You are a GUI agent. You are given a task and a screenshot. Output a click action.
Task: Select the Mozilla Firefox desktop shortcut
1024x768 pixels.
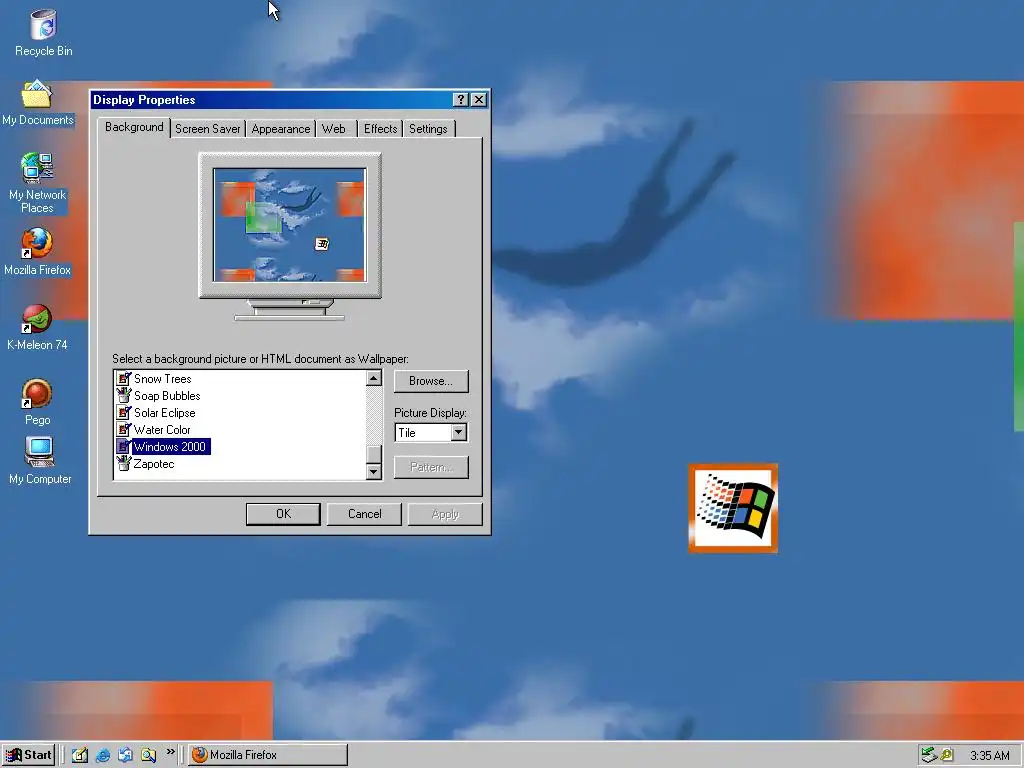[37, 251]
